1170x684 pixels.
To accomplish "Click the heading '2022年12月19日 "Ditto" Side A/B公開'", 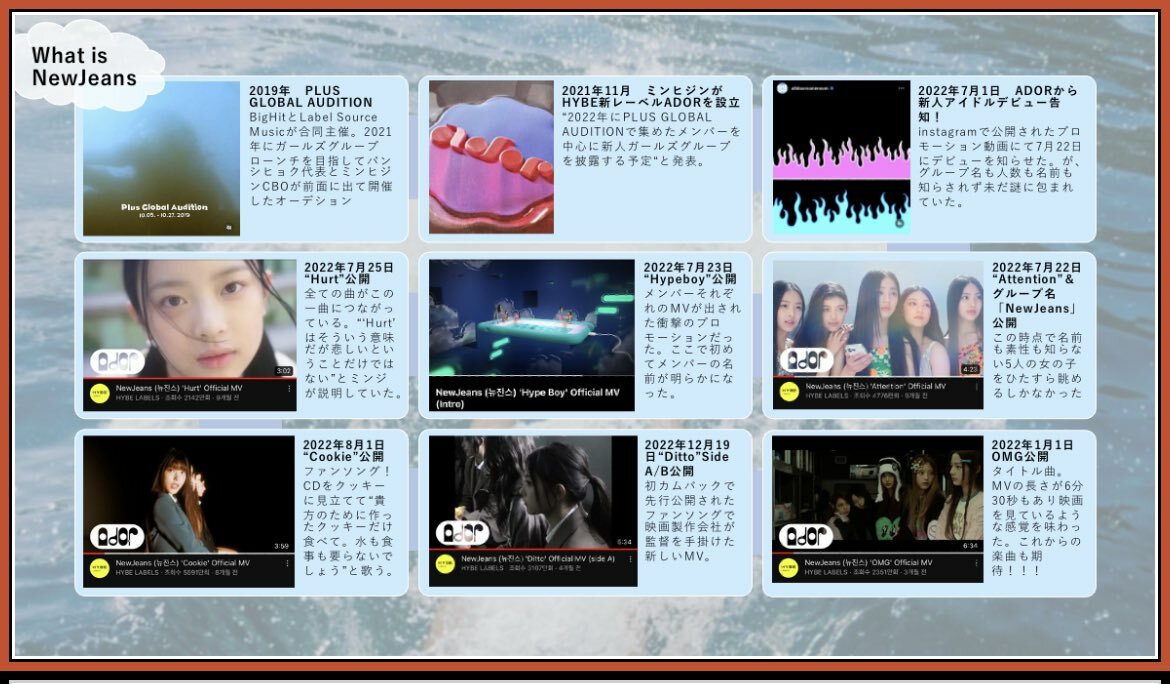I will tap(687, 457).
